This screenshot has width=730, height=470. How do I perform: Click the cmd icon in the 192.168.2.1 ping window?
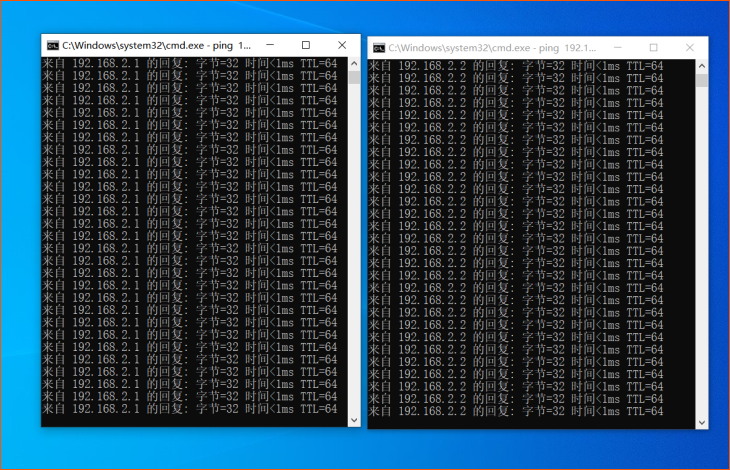click(x=52, y=45)
